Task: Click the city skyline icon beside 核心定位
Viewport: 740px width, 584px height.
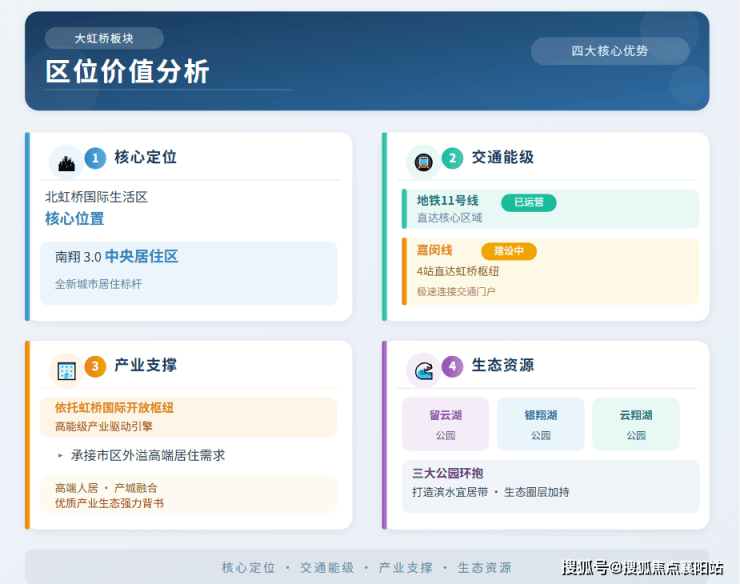Action: click(x=67, y=162)
